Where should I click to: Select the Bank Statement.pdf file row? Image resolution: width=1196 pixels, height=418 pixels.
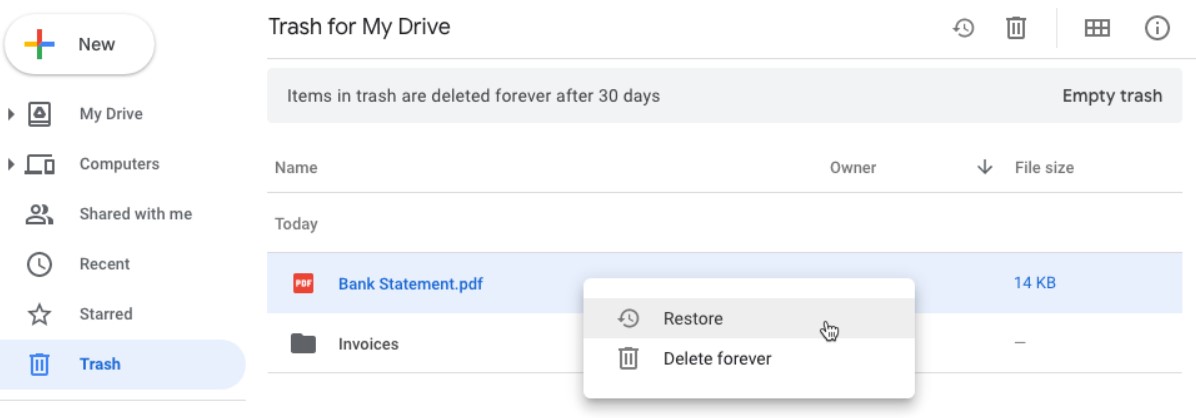pos(725,283)
